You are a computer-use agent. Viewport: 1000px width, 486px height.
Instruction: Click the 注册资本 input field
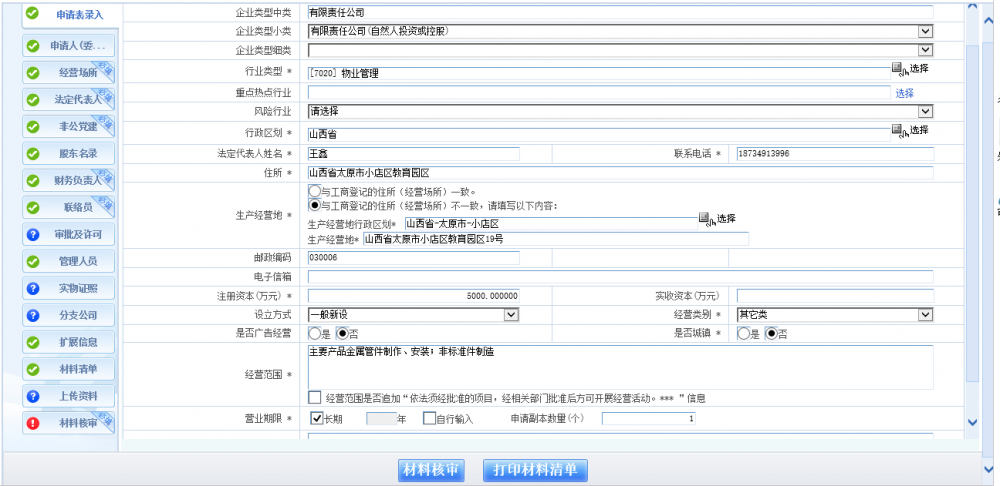[414, 296]
